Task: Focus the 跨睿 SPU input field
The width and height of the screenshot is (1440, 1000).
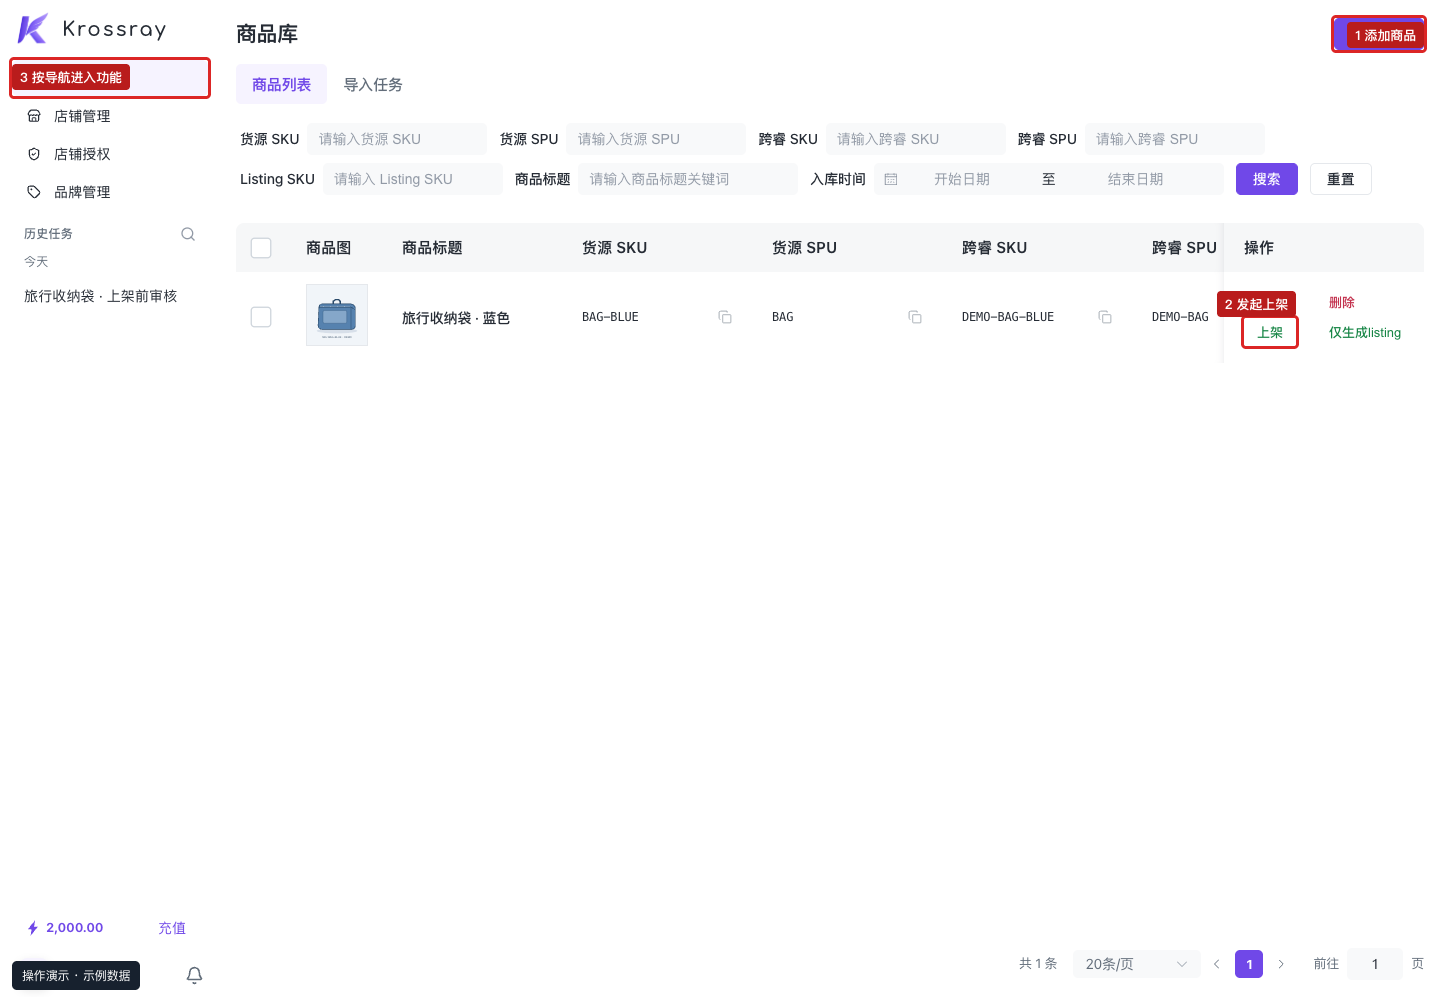Action: pos(1175,139)
